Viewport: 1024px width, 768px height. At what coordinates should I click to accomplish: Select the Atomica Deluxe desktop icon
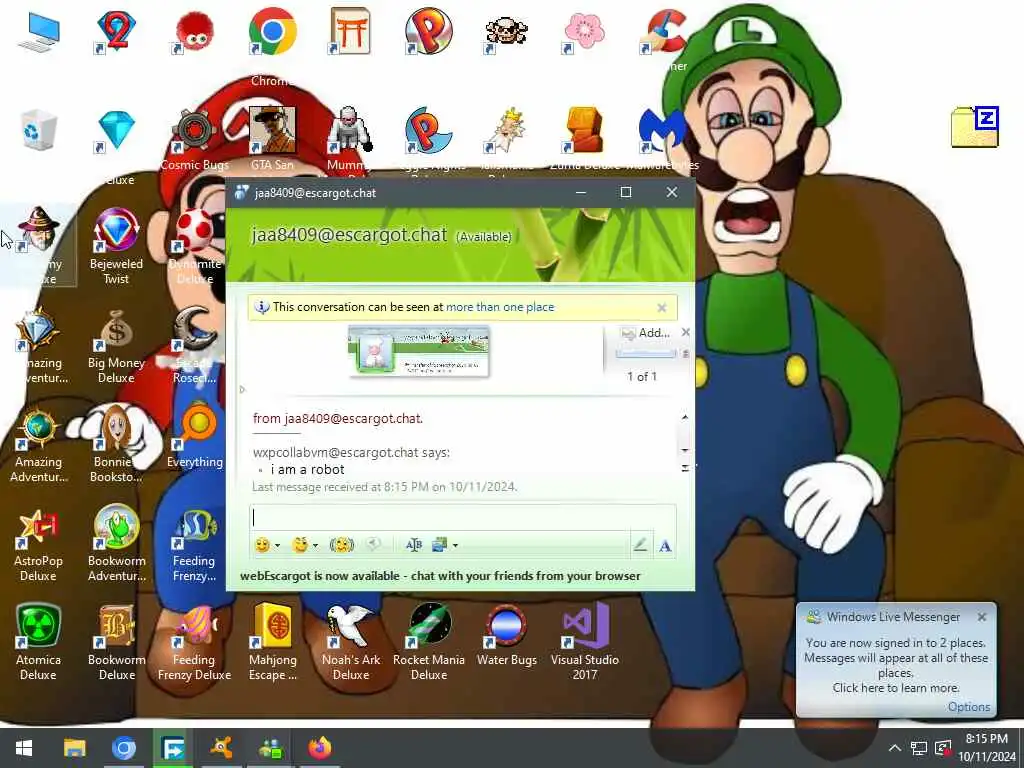39,643
